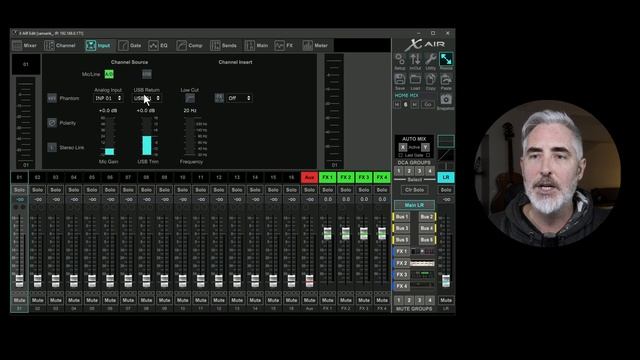The height and width of the screenshot is (360, 640).
Task: Select the green FX 1 channel label
Action: coord(327,177)
